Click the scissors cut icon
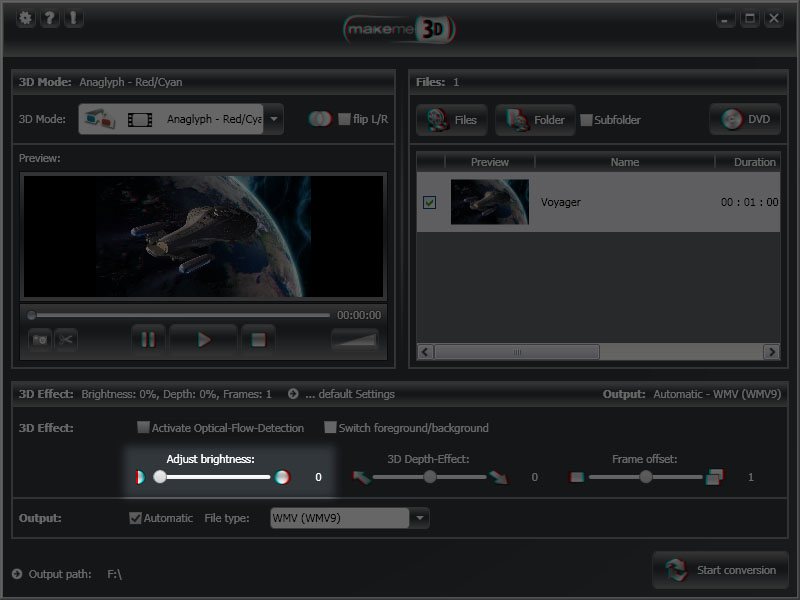Image resolution: width=800 pixels, height=600 pixels. [66, 340]
